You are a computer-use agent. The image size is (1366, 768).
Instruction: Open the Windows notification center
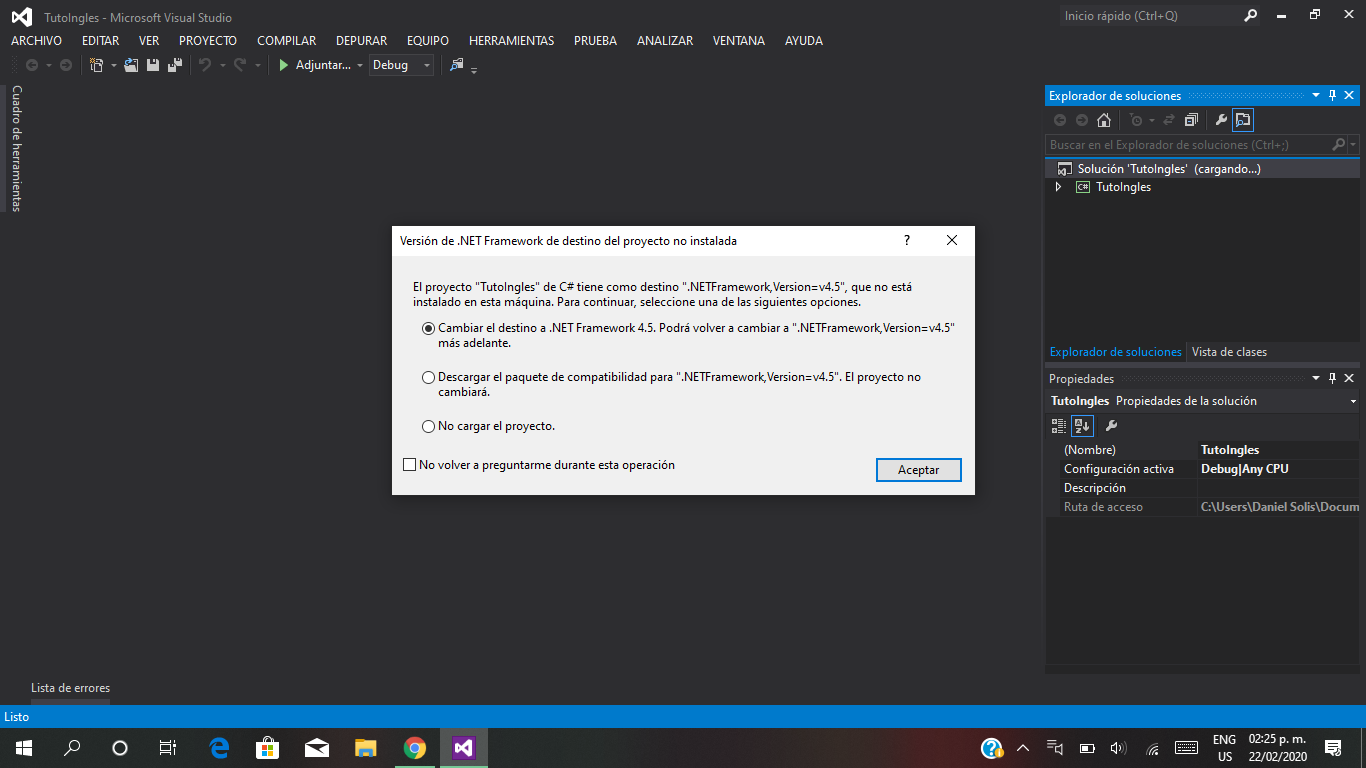[1333, 748]
